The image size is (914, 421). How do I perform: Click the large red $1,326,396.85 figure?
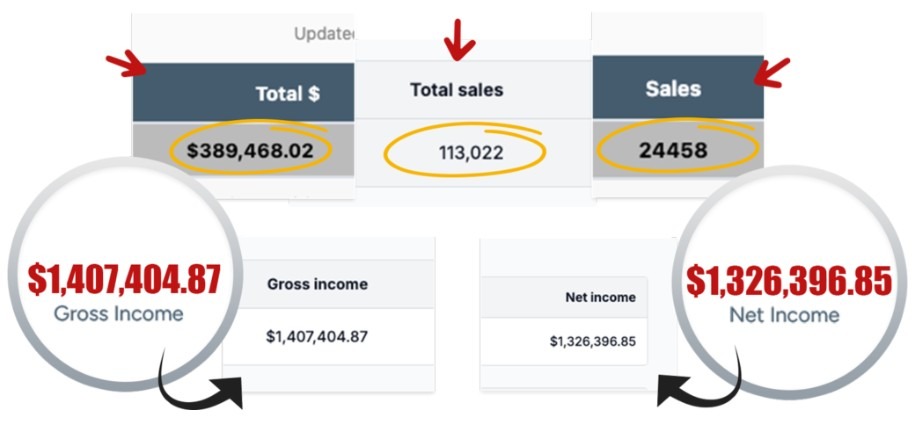click(x=787, y=282)
